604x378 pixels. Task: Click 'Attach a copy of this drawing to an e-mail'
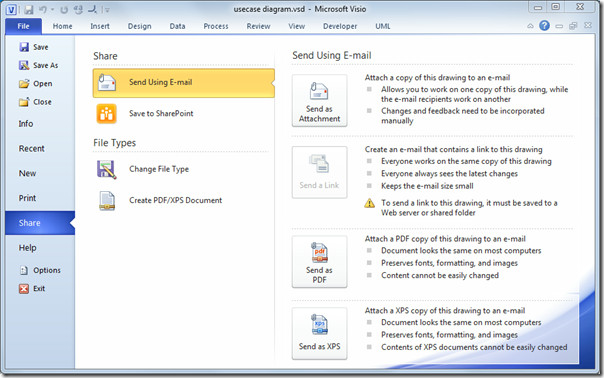[x=437, y=77]
